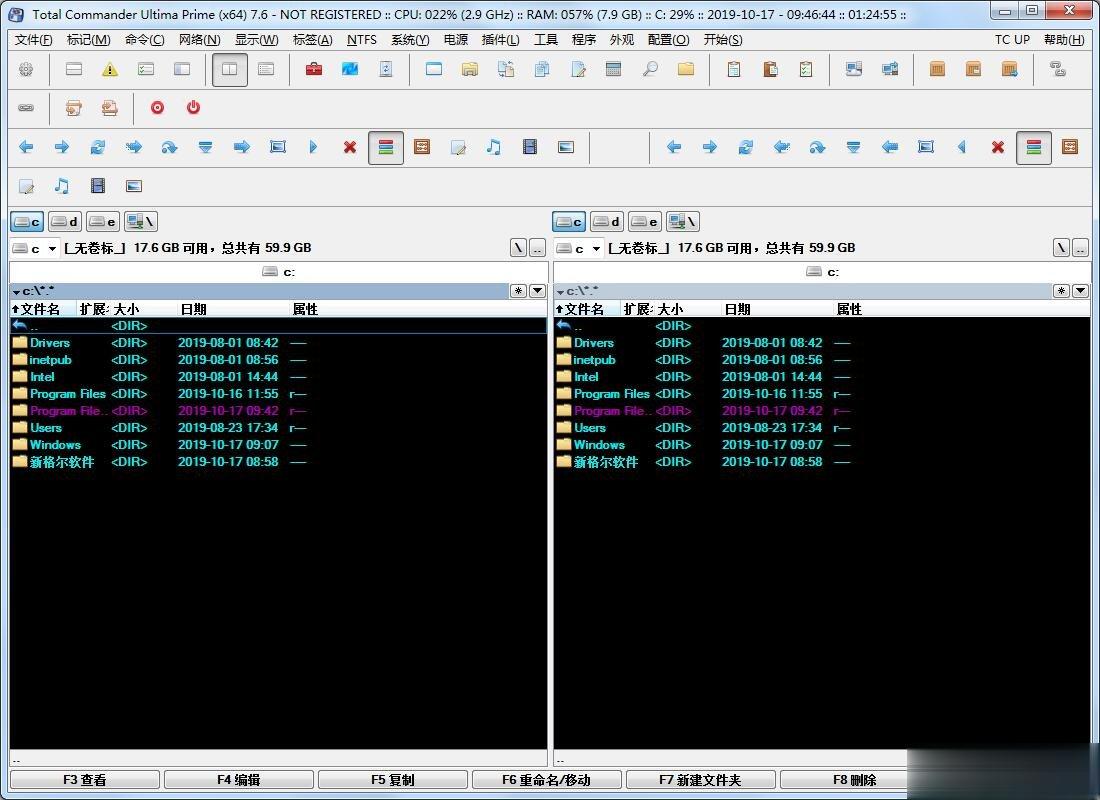Click the red target record icon
The height and width of the screenshot is (800, 1100).
coord(157,108)
